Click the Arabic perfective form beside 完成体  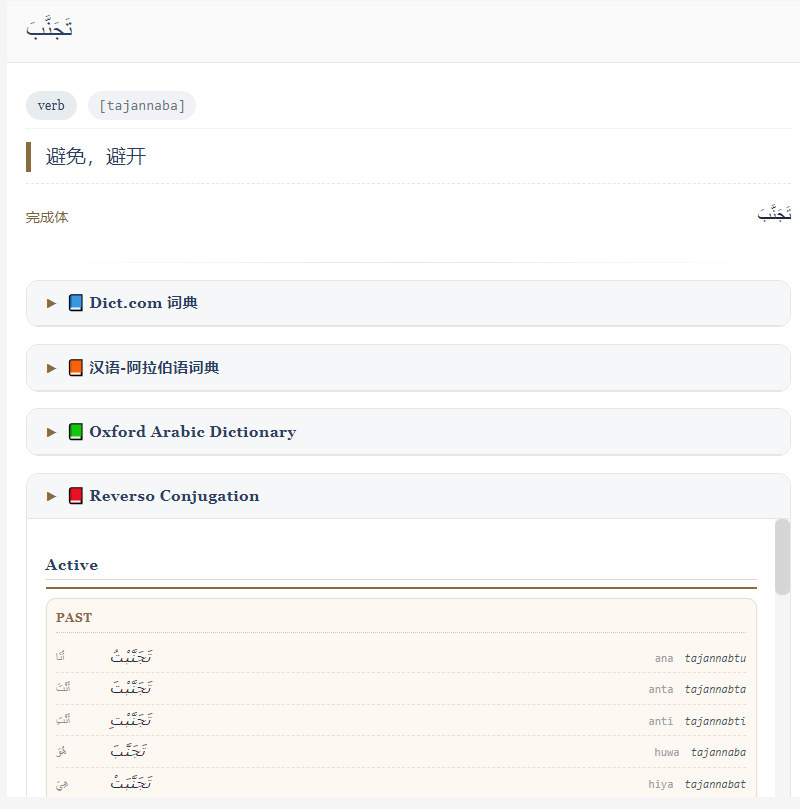click(x=774, y=213)
